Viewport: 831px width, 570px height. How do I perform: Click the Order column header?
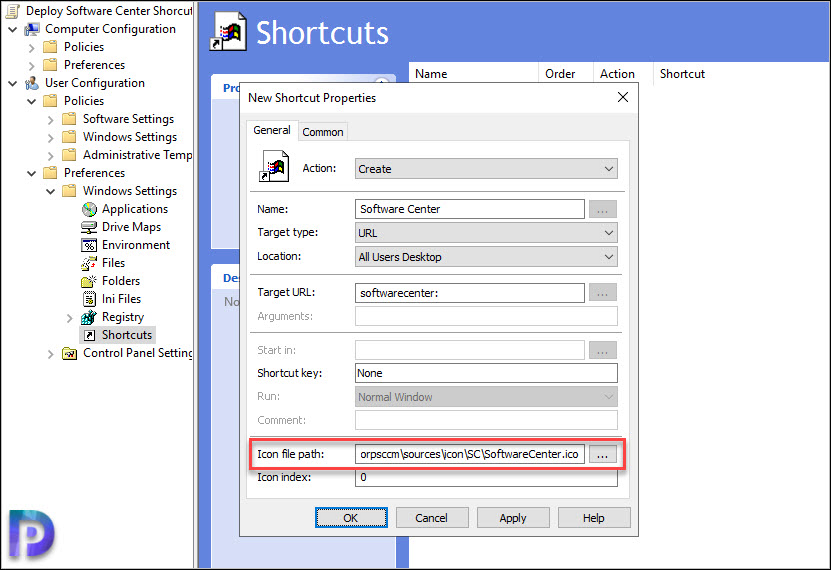click(565, 74)
